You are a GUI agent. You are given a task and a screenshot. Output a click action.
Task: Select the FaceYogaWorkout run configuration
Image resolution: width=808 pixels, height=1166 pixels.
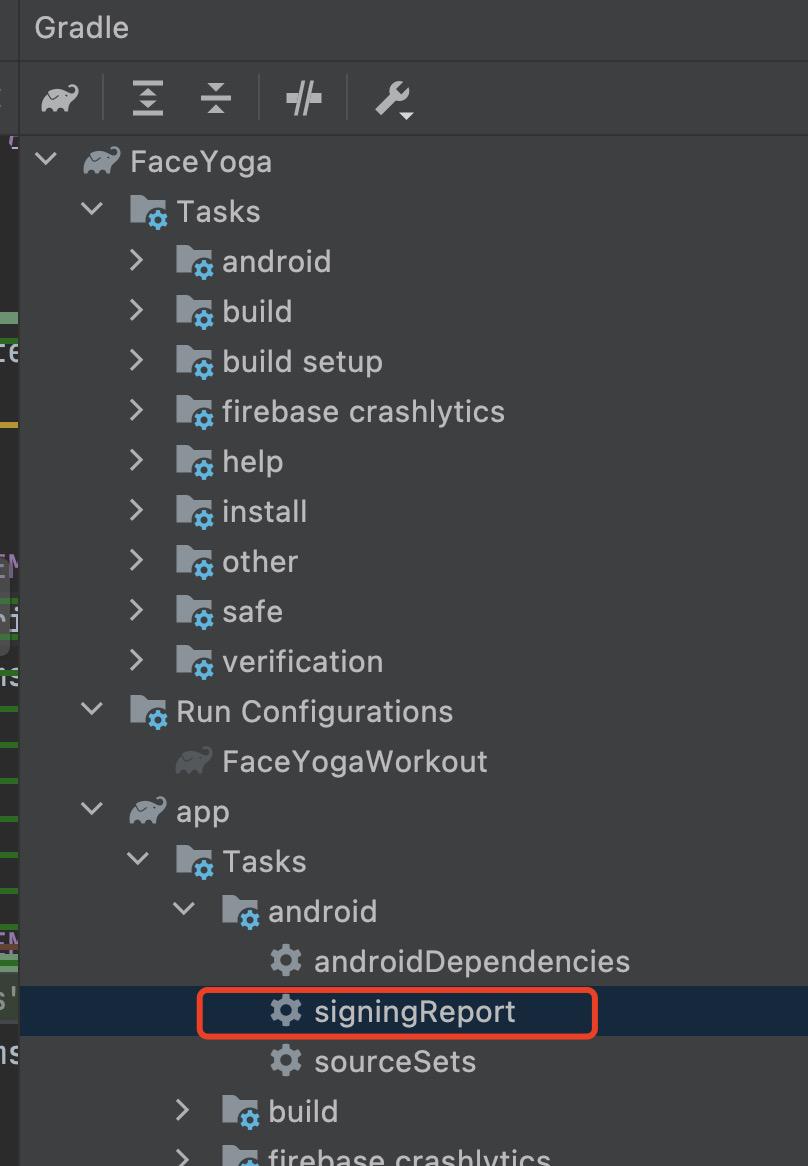tap(355, 761)
